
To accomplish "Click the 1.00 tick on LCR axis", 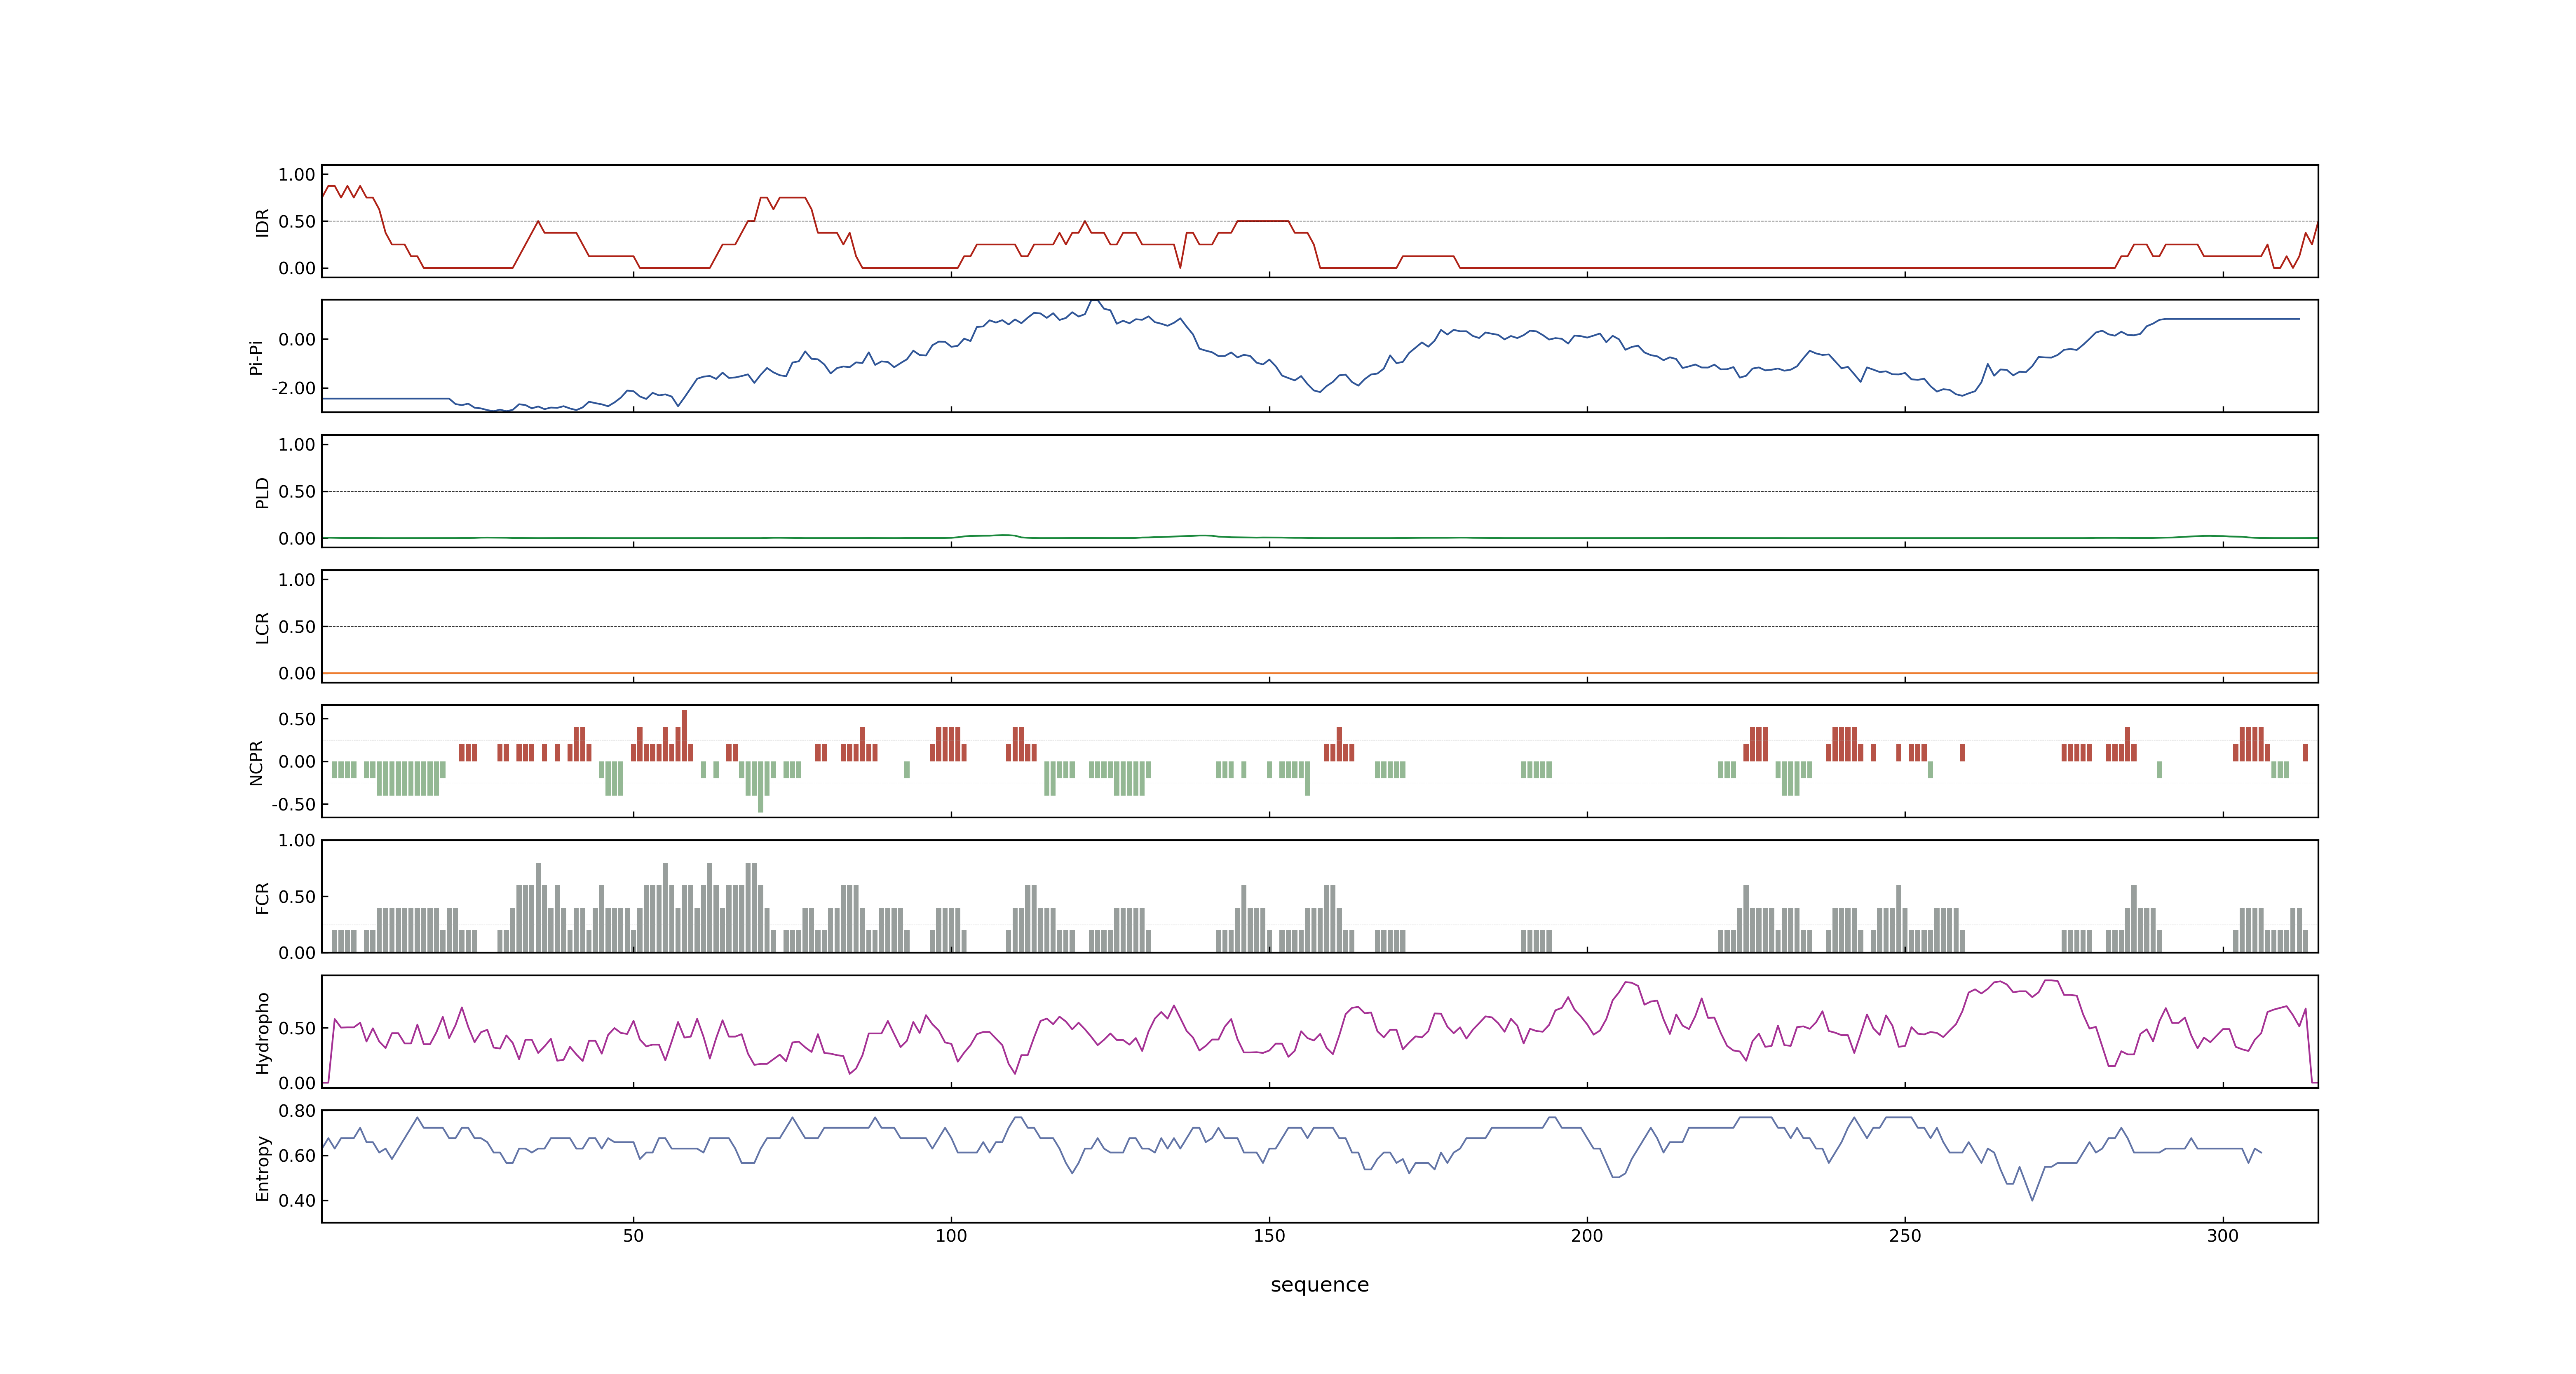I will (x=297, y=579).
